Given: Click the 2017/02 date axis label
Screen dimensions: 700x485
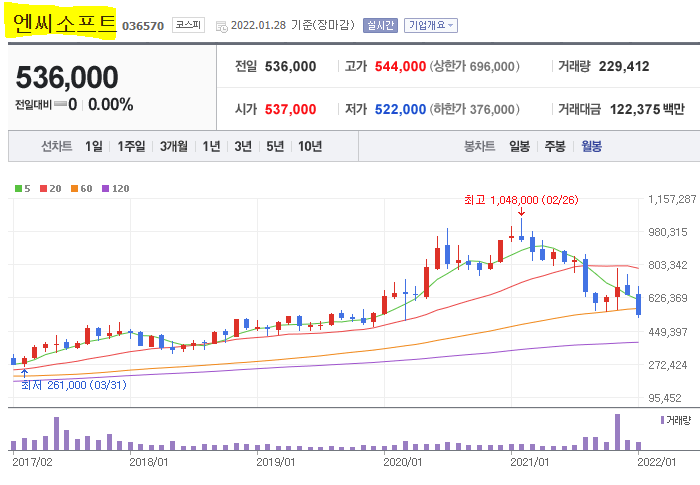Looking at the screenshot, I should pyautogui.click(x=32, y=462).
